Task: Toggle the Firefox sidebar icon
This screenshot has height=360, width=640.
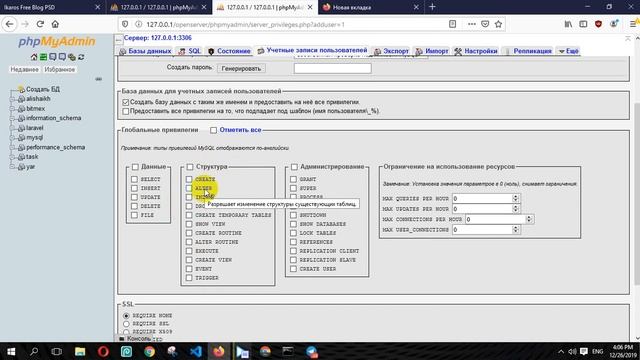Action: (x=583, y=24)
